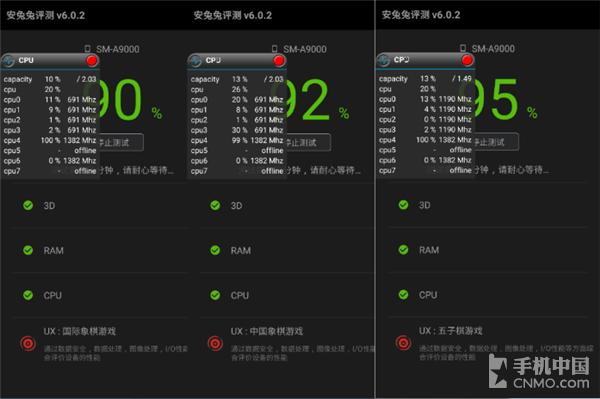
Task: Click the 安兔兔评测 v6.0.2 title on the 95% screen
Action: tap(421, 15)
